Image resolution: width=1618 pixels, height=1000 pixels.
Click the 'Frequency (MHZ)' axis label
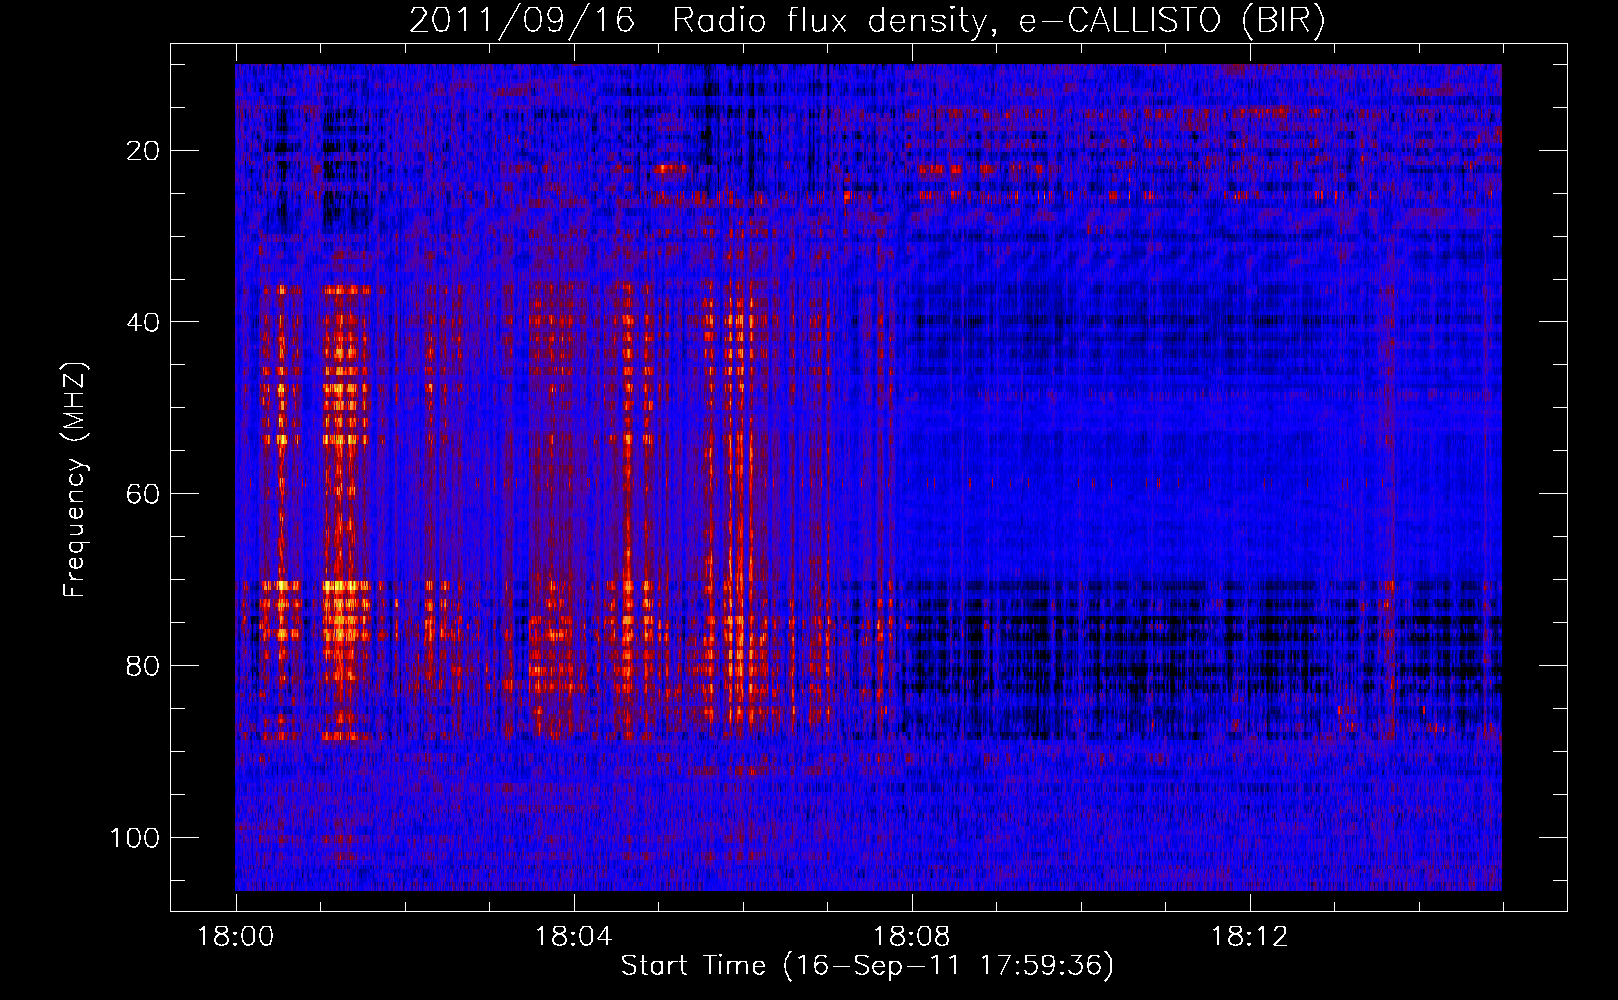(x=75, y=480)
